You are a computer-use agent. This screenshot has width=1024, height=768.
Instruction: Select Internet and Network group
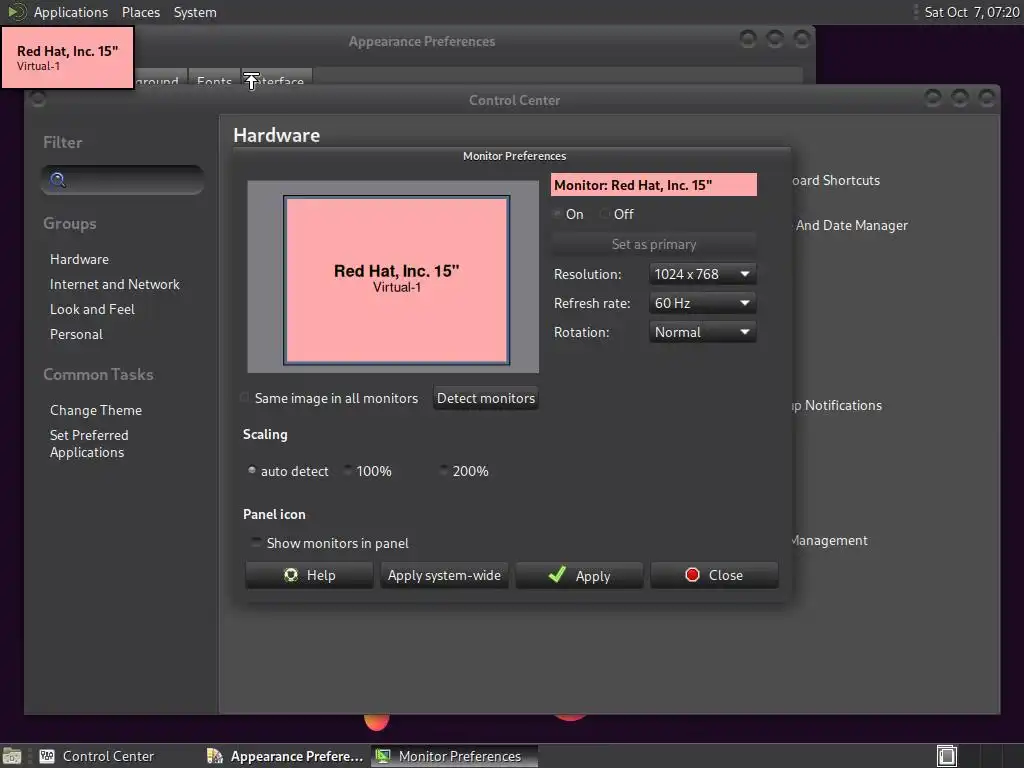tap(114, 284)
